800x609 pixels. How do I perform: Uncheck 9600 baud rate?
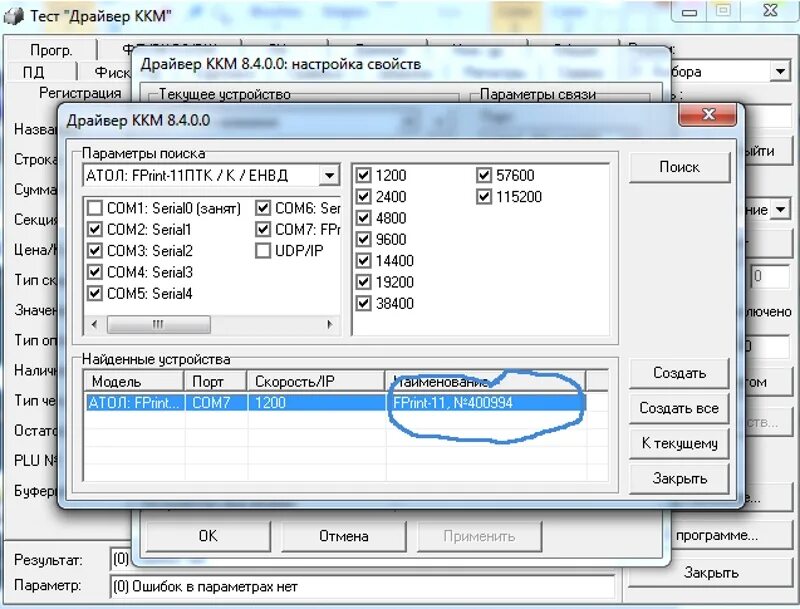click(363, 239)
